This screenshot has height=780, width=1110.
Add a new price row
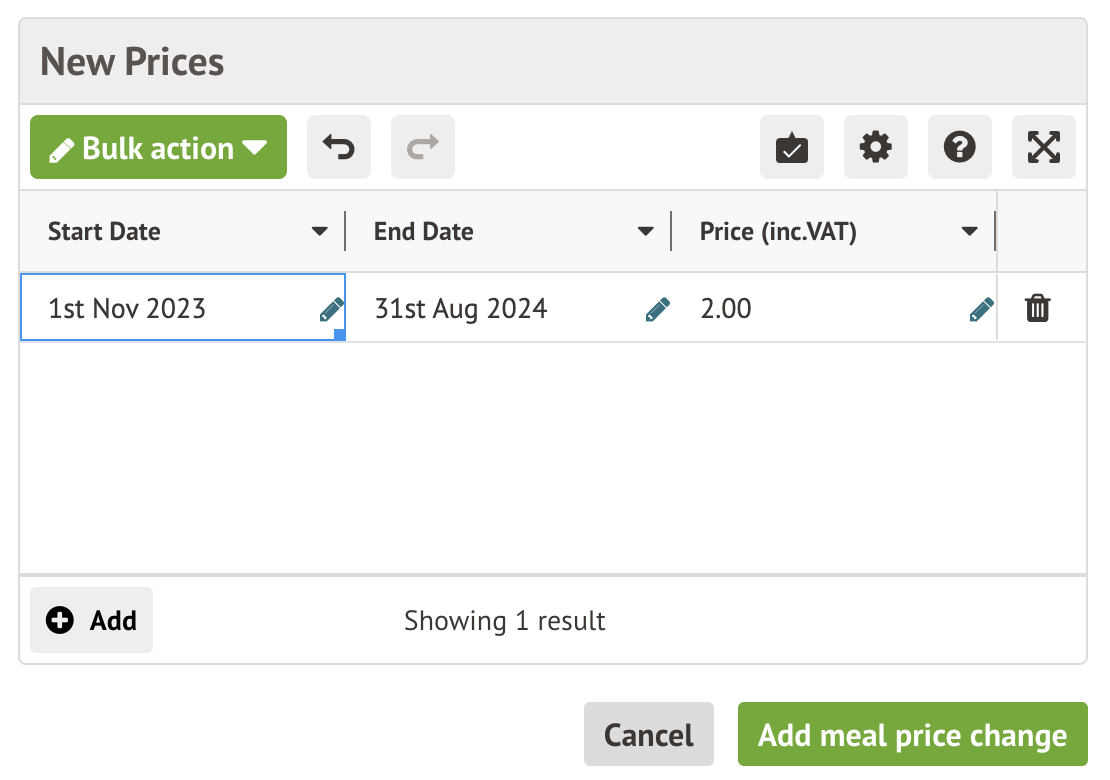(92, 620)
